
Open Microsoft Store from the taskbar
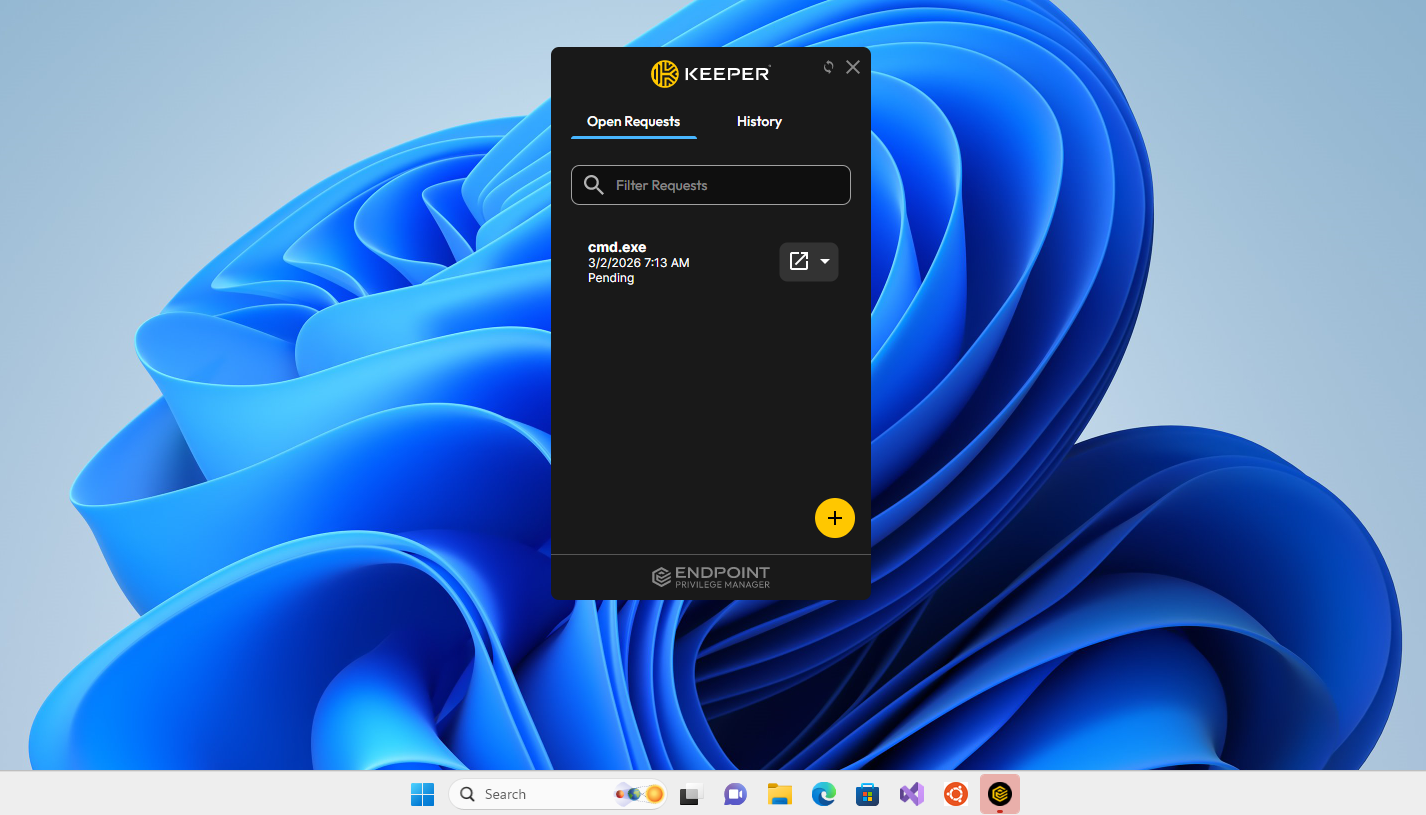tap(867, 794)
